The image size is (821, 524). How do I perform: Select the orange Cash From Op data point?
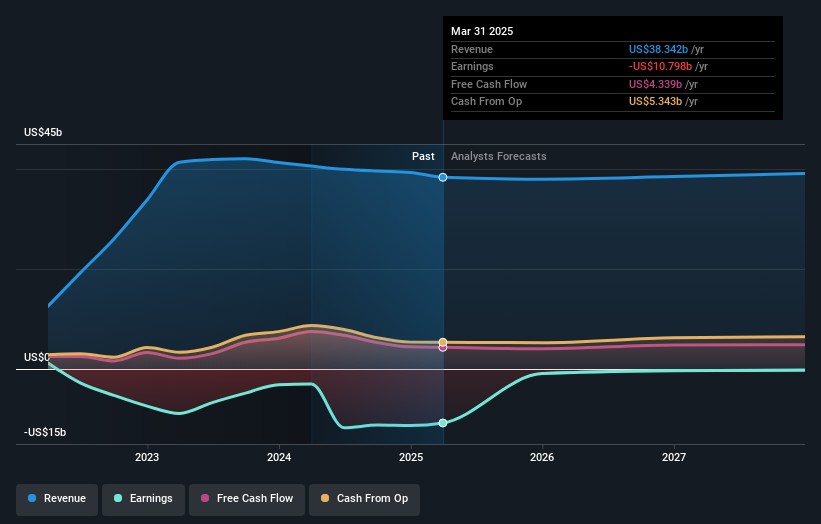pyautogui.click(x=443, y=342)
